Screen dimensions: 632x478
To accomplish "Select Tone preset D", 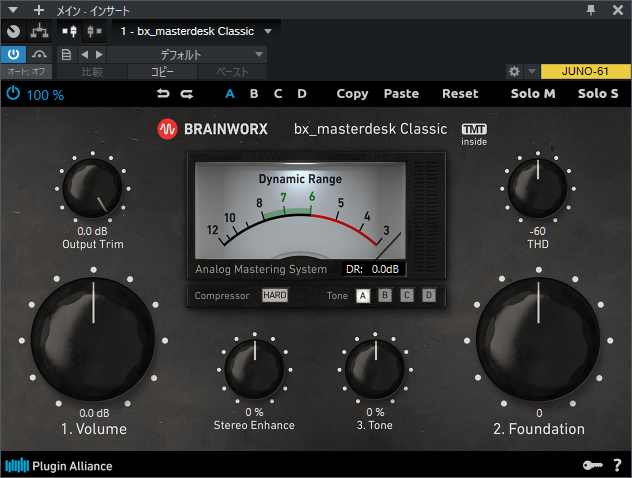I will [x=429, y=296].
